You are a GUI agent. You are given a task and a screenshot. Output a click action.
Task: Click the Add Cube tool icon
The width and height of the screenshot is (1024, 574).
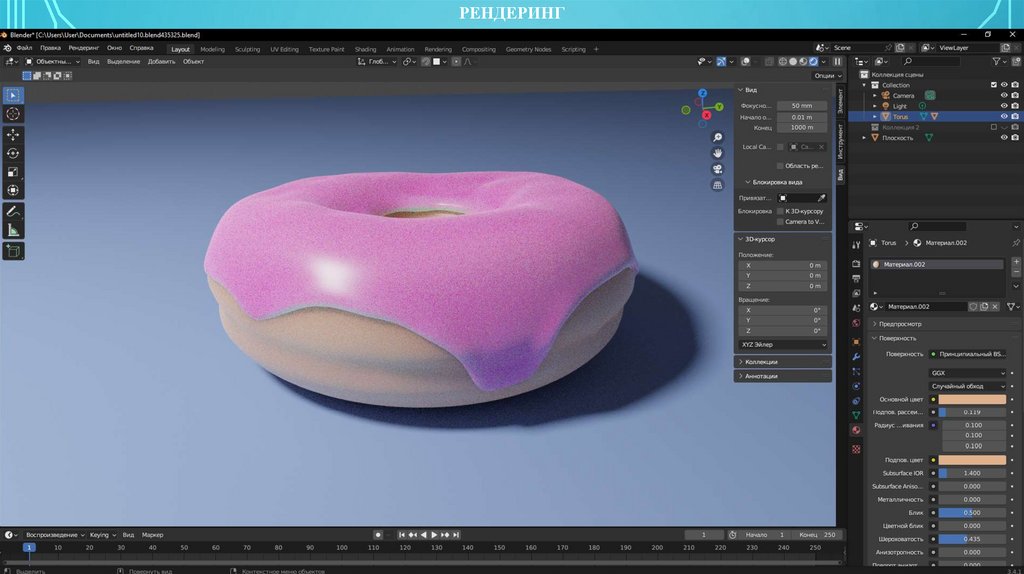tap(13, 251)
